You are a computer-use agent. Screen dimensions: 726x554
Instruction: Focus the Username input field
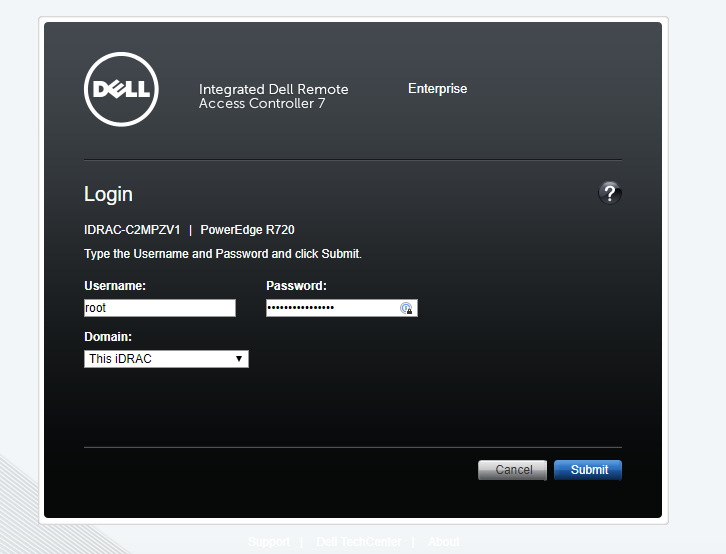[160, 308]
